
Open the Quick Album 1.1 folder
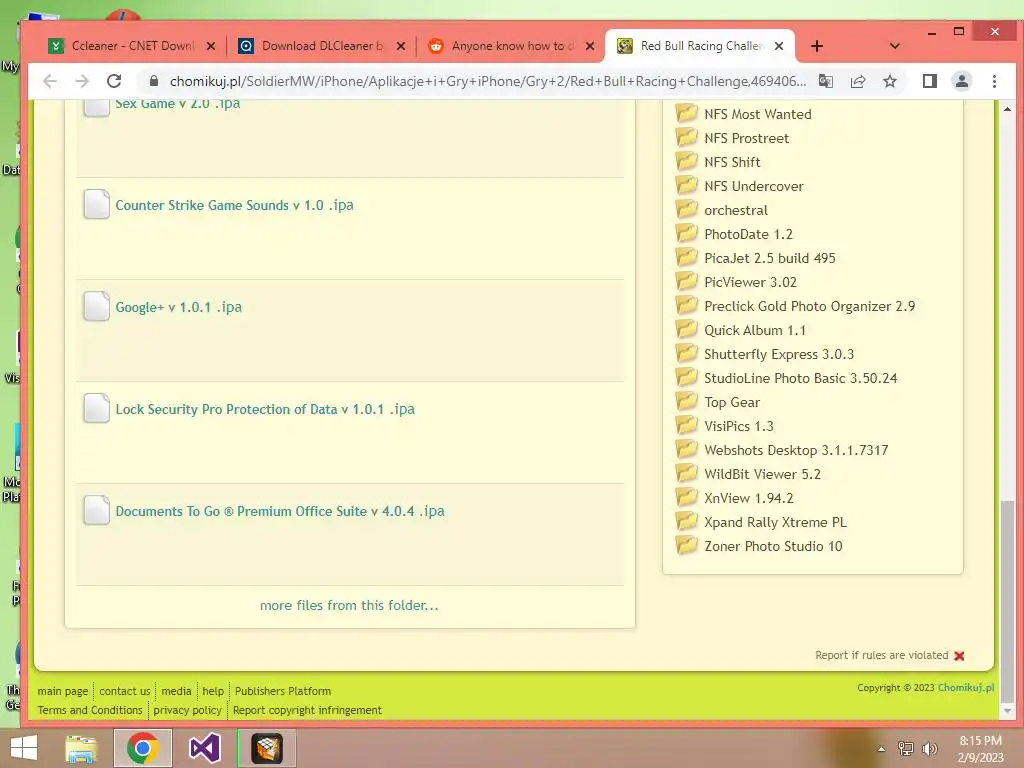(755, 330)
